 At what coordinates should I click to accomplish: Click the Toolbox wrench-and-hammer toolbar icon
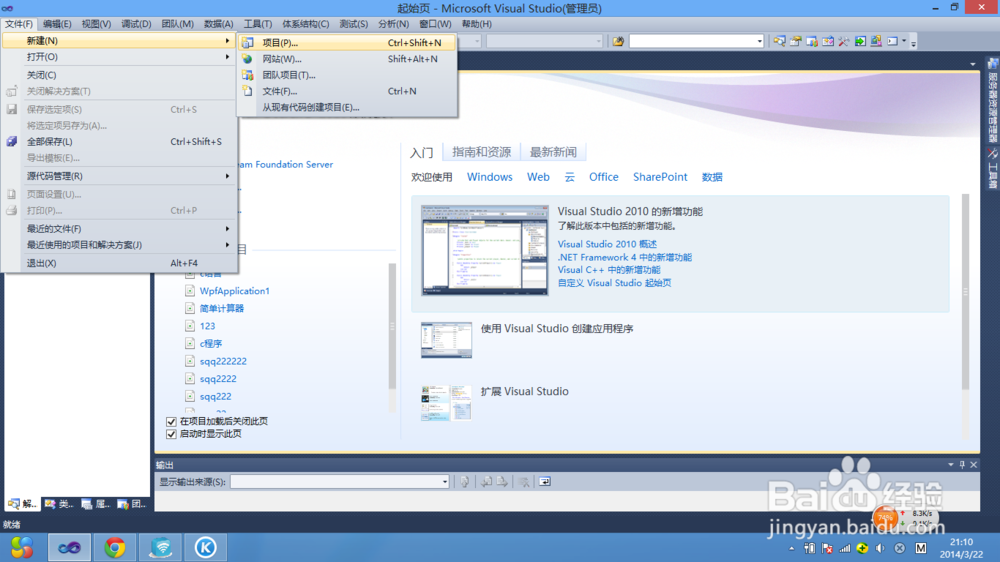pyautogui.click(x=844, y=41)
